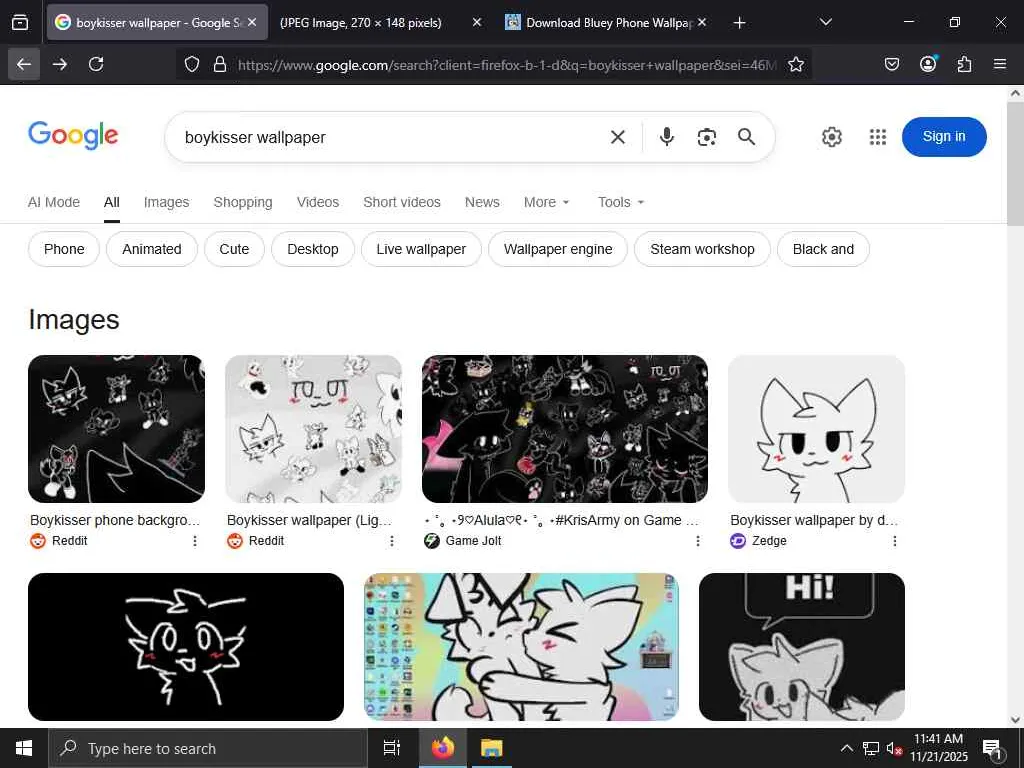Filter results with the Animated chip
Viewport: 1024px width, 768px height.
tap(152, 249)
